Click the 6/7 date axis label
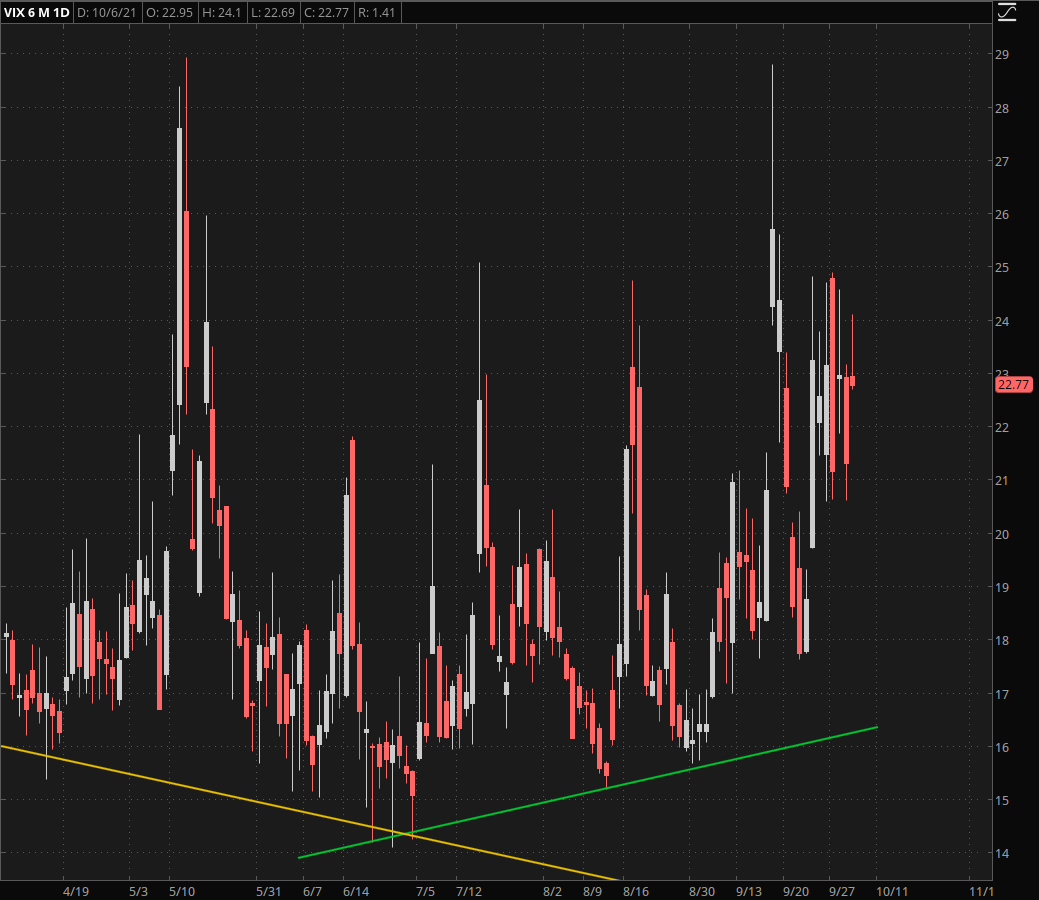 point(312,891)
